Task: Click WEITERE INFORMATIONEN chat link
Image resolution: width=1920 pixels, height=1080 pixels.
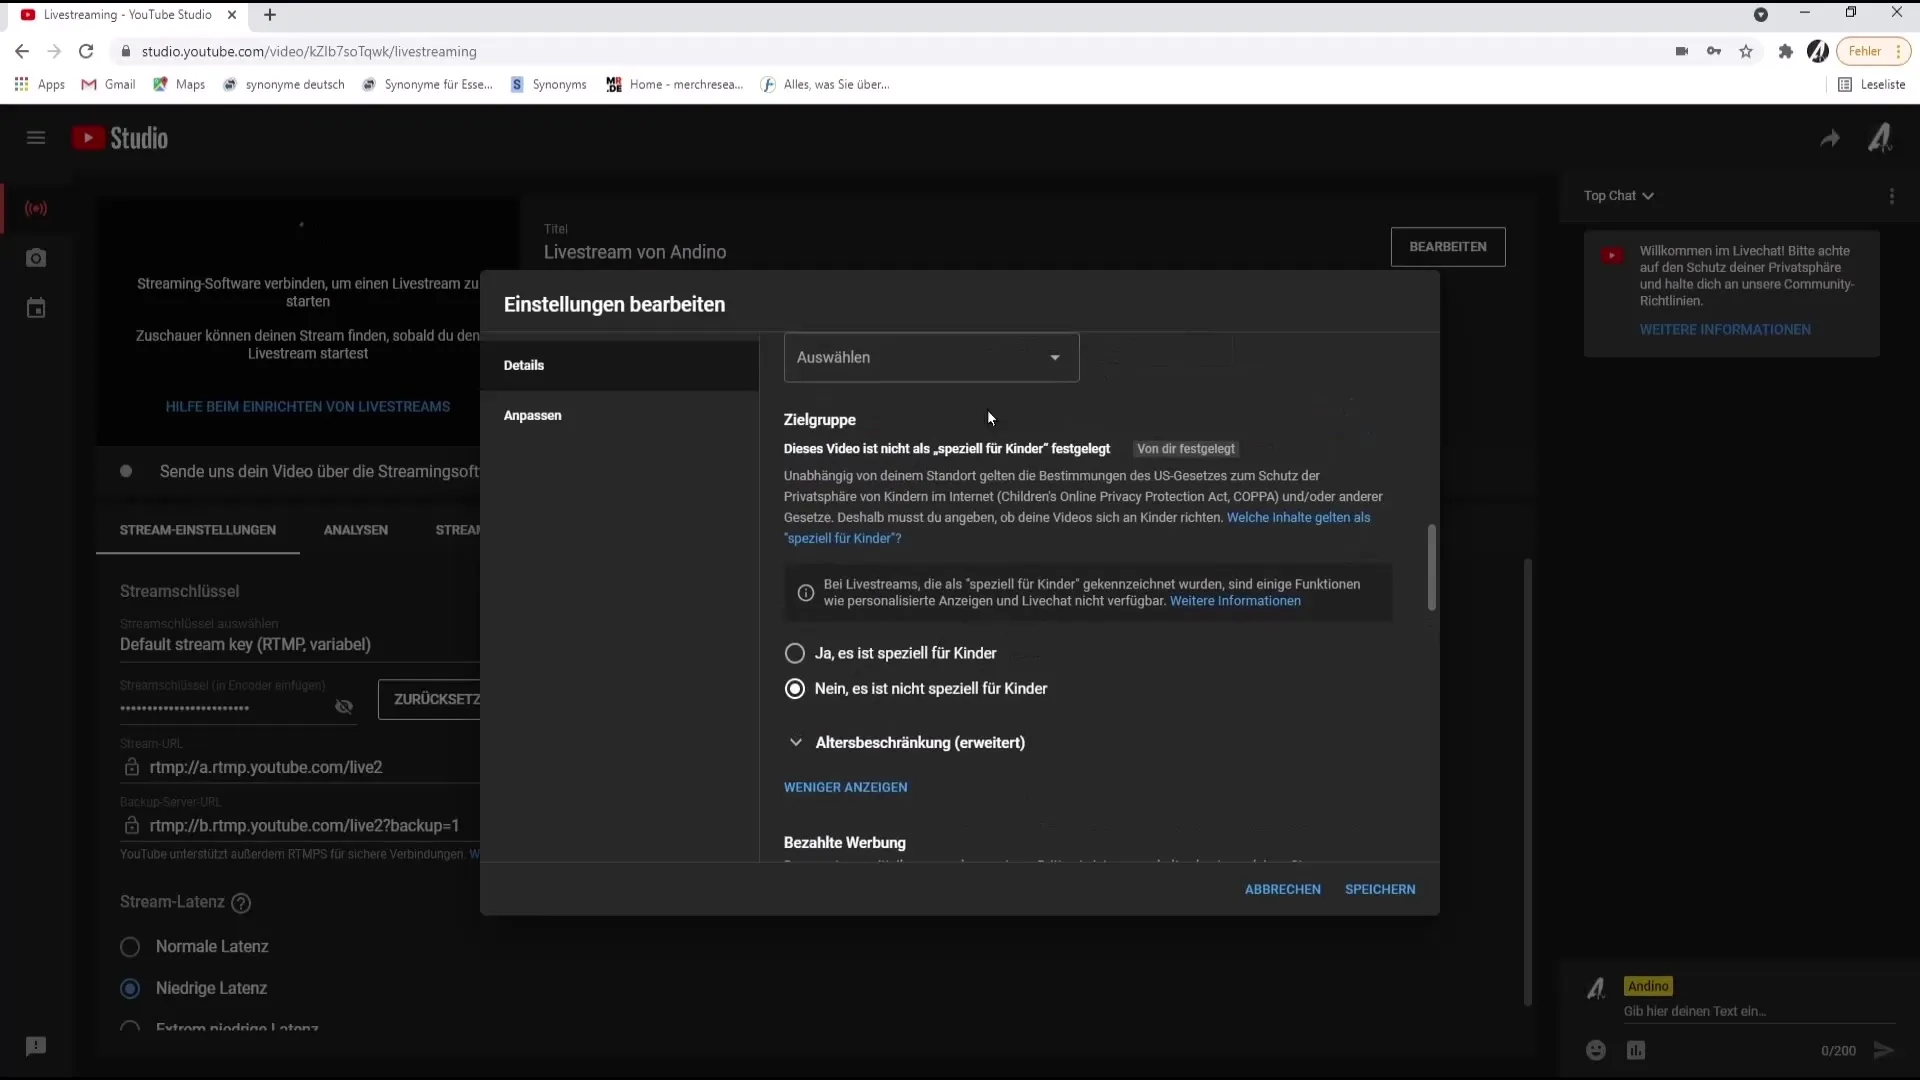Action: pyautogui.click(x=1726, y=328)
